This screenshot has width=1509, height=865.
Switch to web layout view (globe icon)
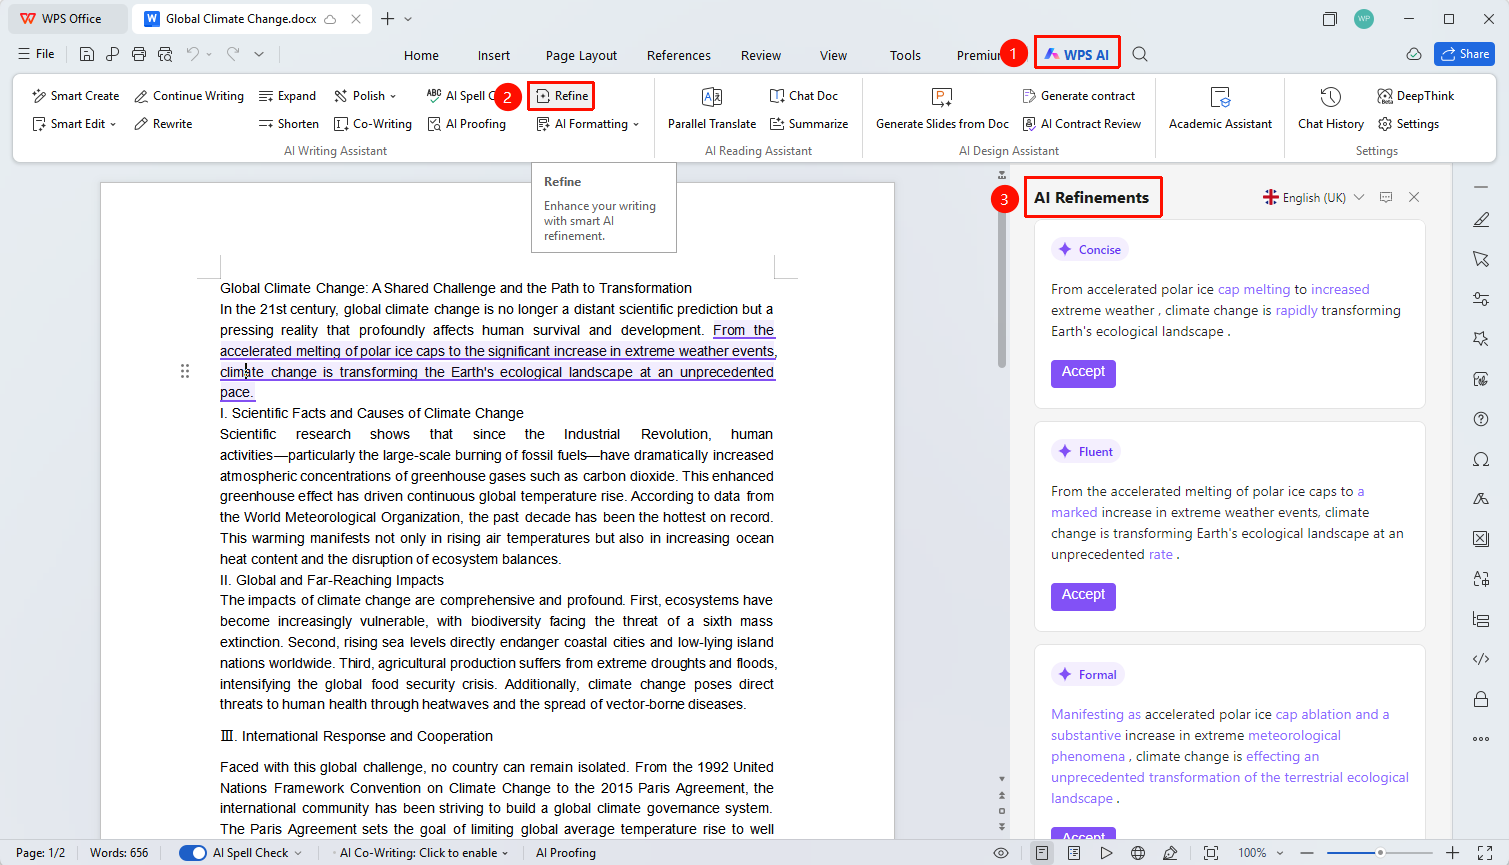(x=1138, y=853)
